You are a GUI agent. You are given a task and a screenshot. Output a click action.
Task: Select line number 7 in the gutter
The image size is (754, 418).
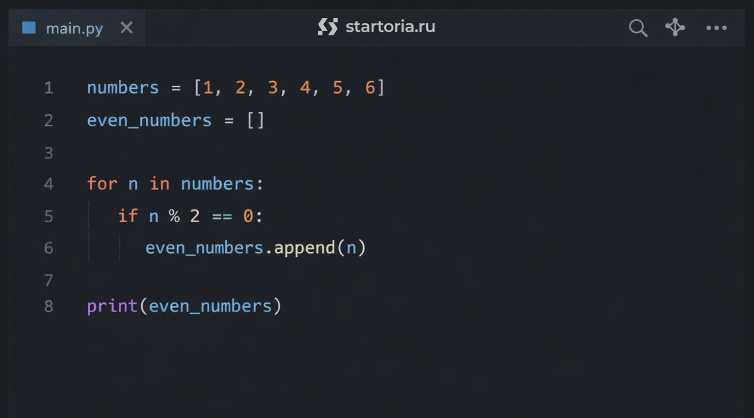coord(49,280)
